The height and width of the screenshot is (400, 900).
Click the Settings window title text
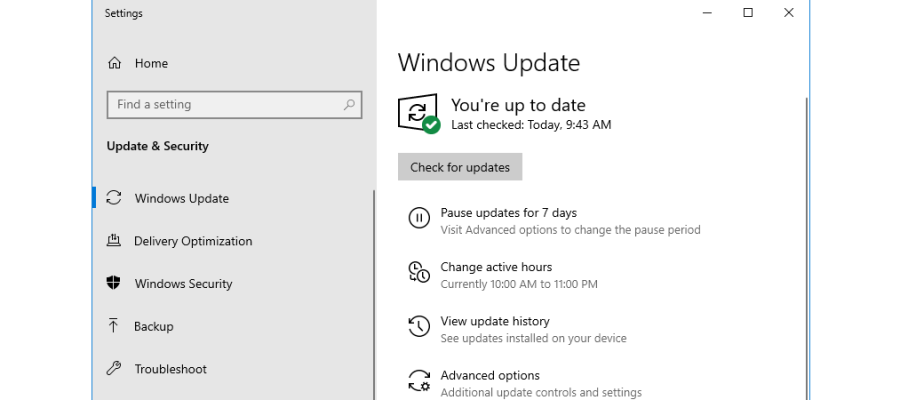click(x=123, y=13)
